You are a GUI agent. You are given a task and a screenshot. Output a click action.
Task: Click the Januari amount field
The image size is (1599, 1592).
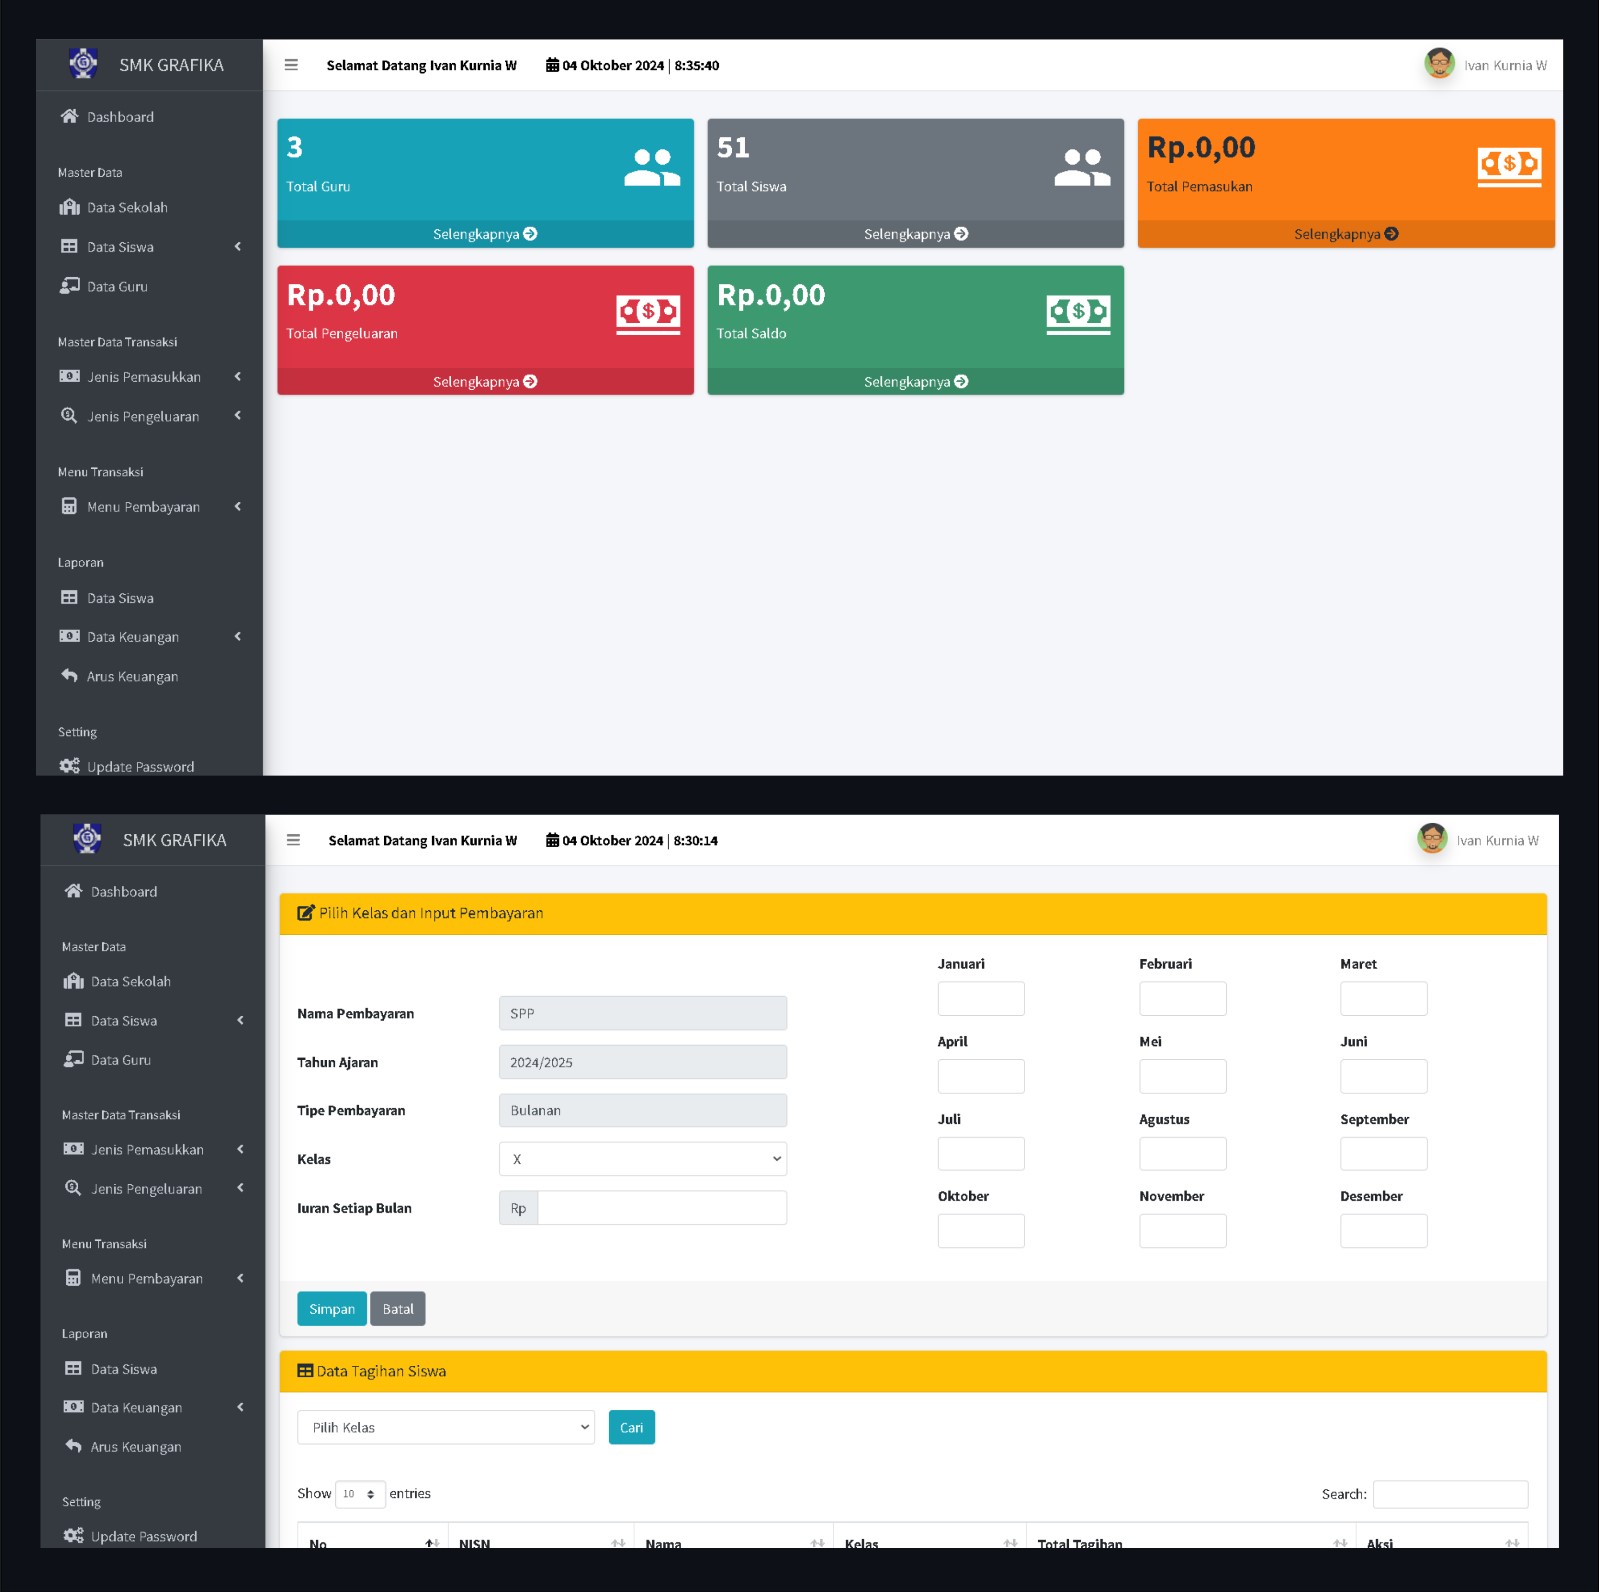coord(981,998)
